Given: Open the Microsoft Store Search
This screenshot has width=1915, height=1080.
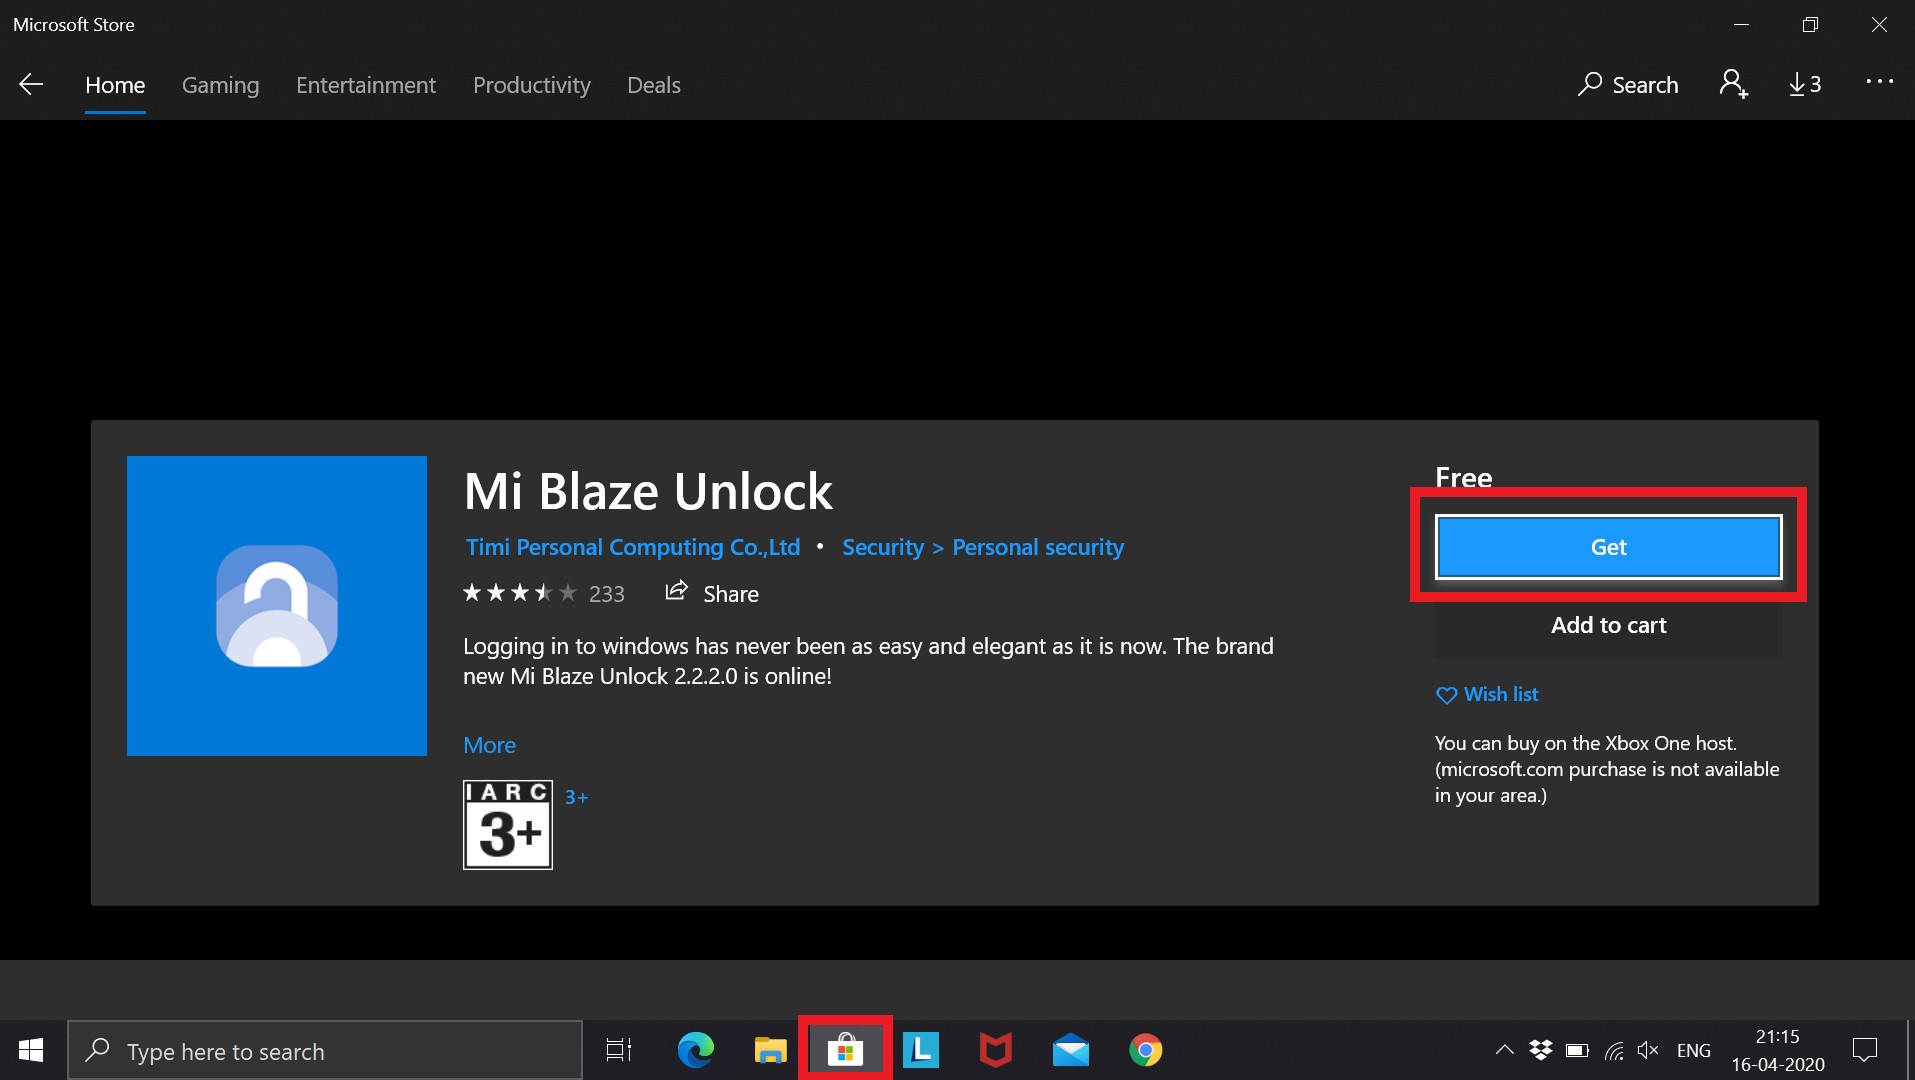Looking at the screenshot, I should 1627,85.
